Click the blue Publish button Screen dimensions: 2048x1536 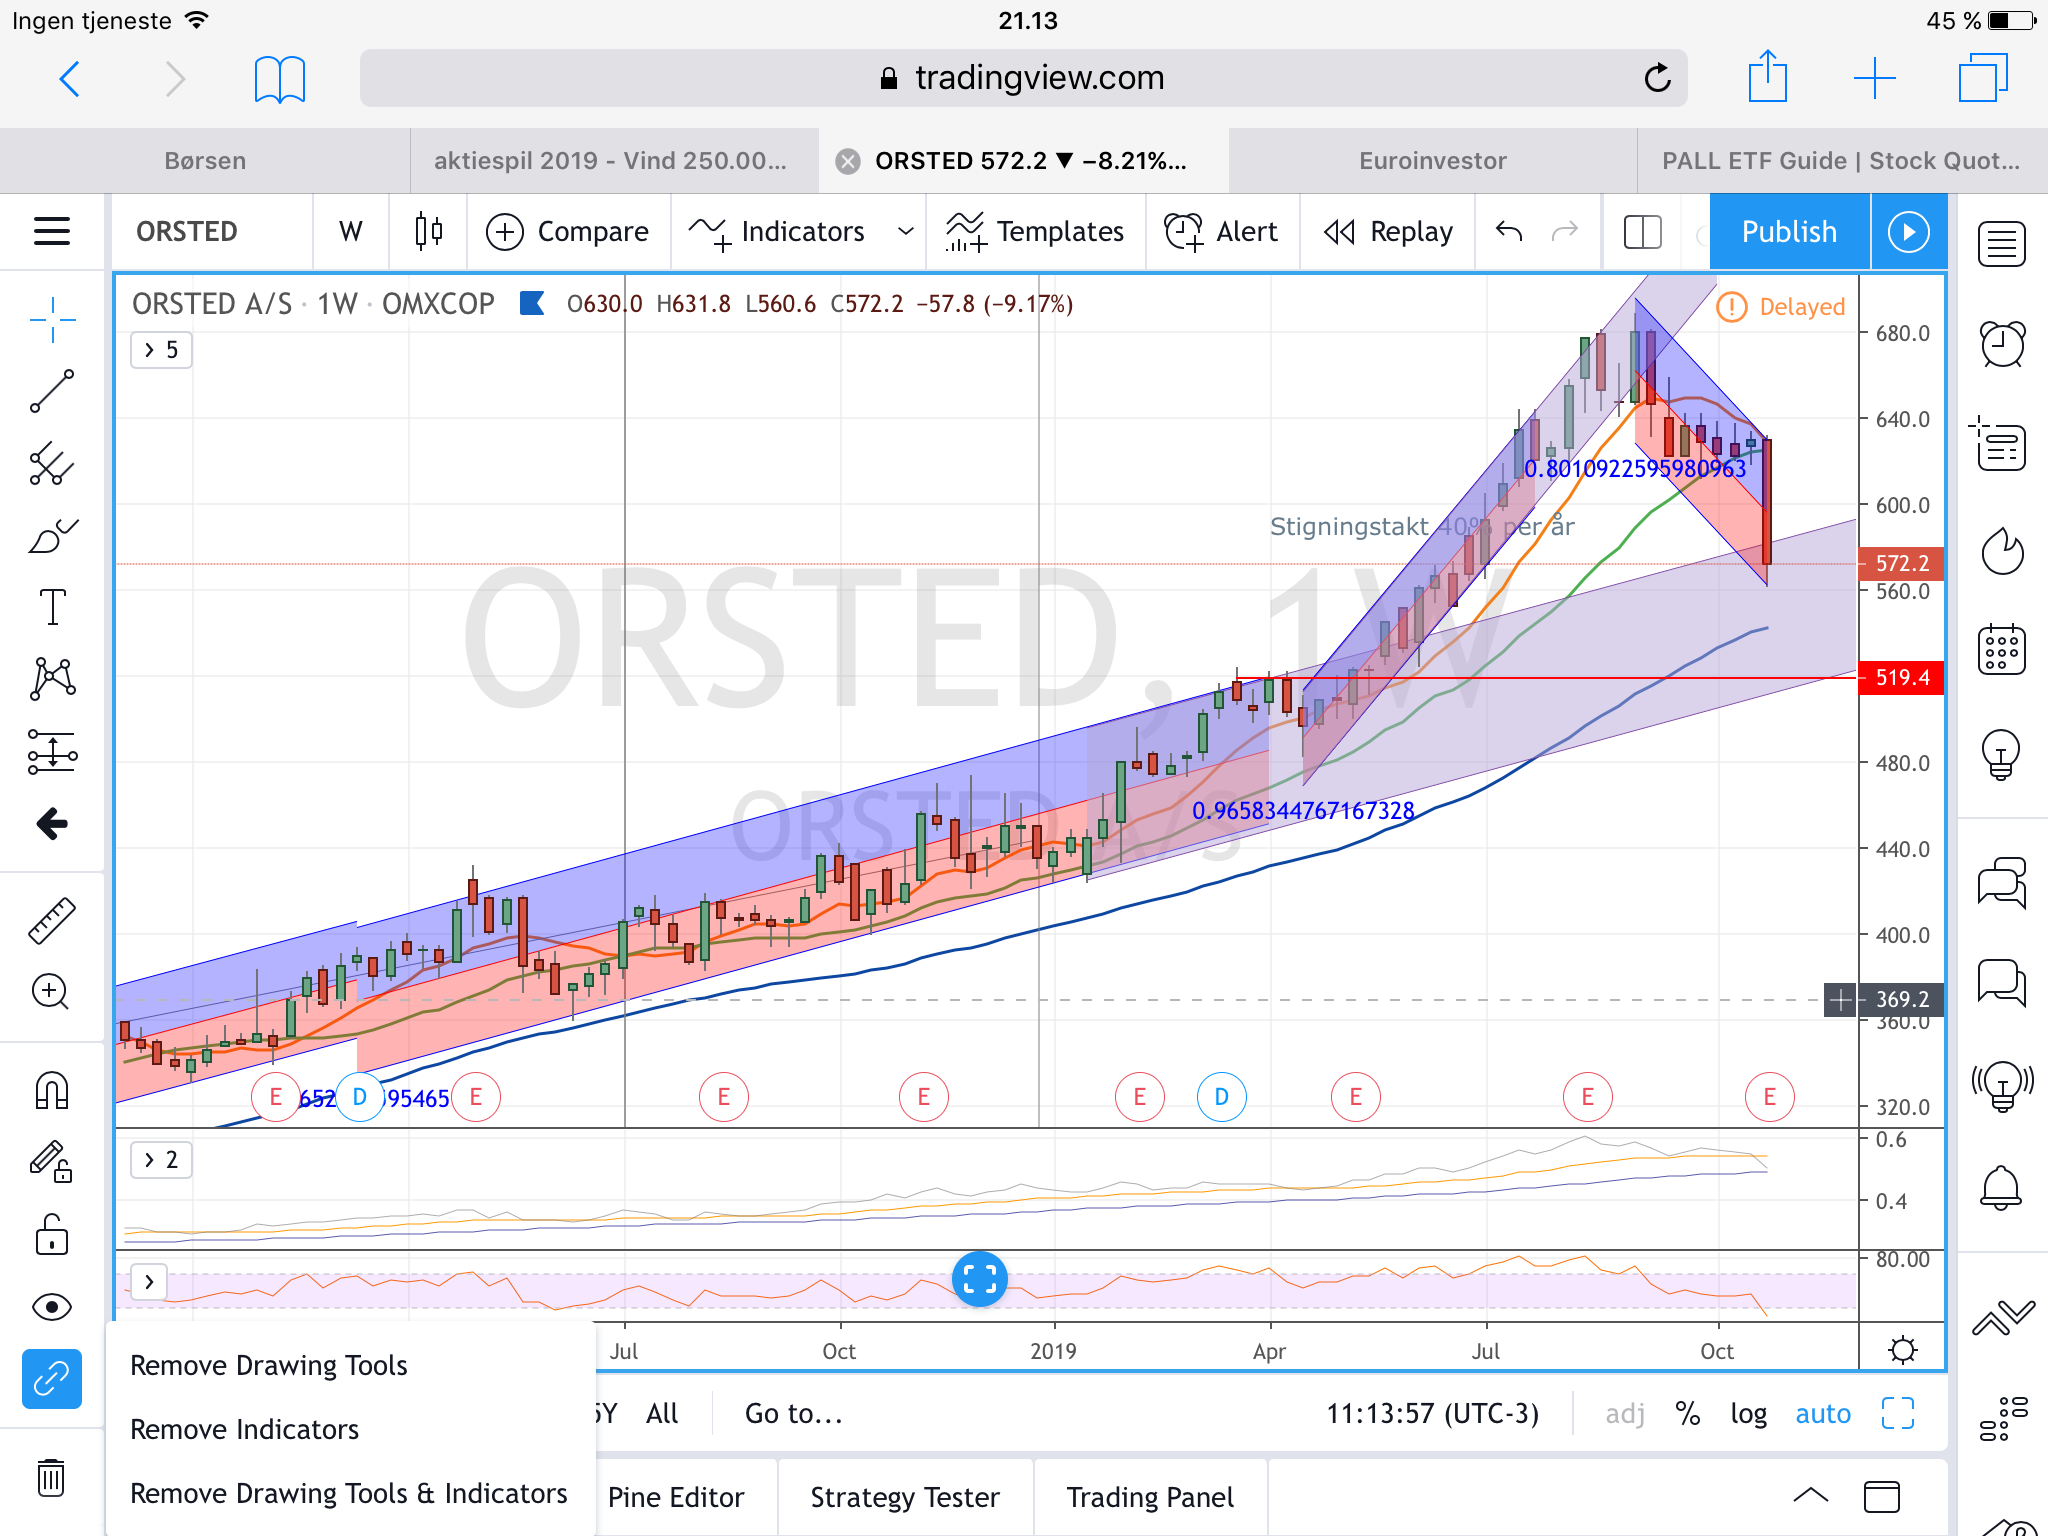(1789, 232)
